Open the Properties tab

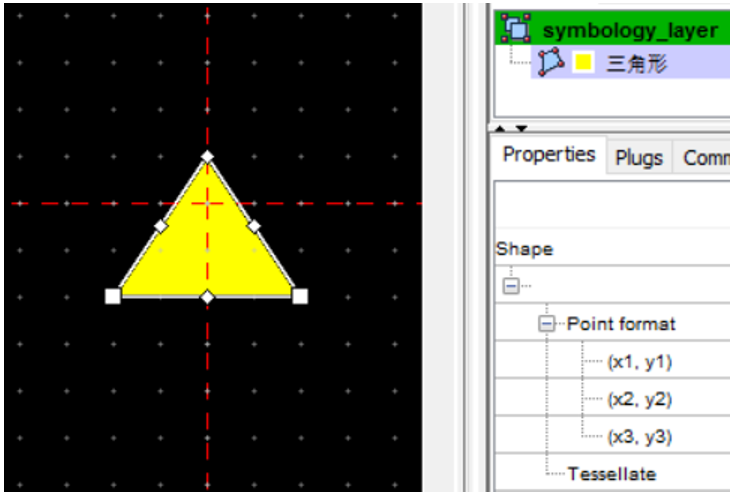pyautogui.click(x=549, y=155)
